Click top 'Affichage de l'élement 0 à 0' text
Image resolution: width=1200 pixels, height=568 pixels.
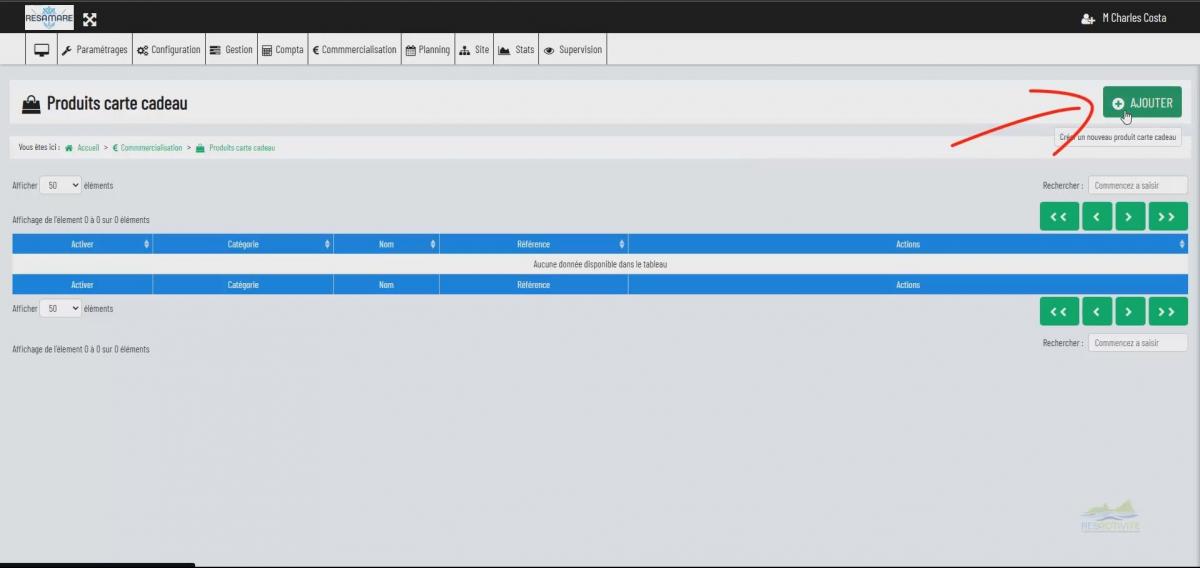(x=81, y=220)
